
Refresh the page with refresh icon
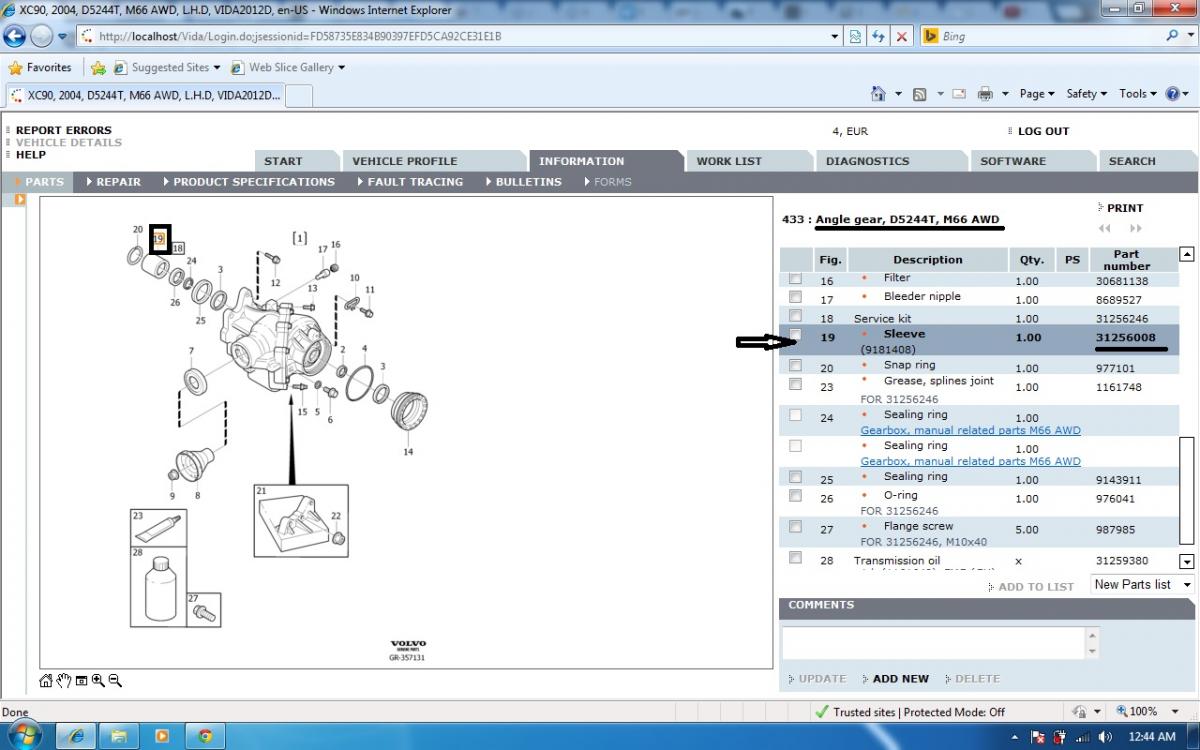click(878, 36)
